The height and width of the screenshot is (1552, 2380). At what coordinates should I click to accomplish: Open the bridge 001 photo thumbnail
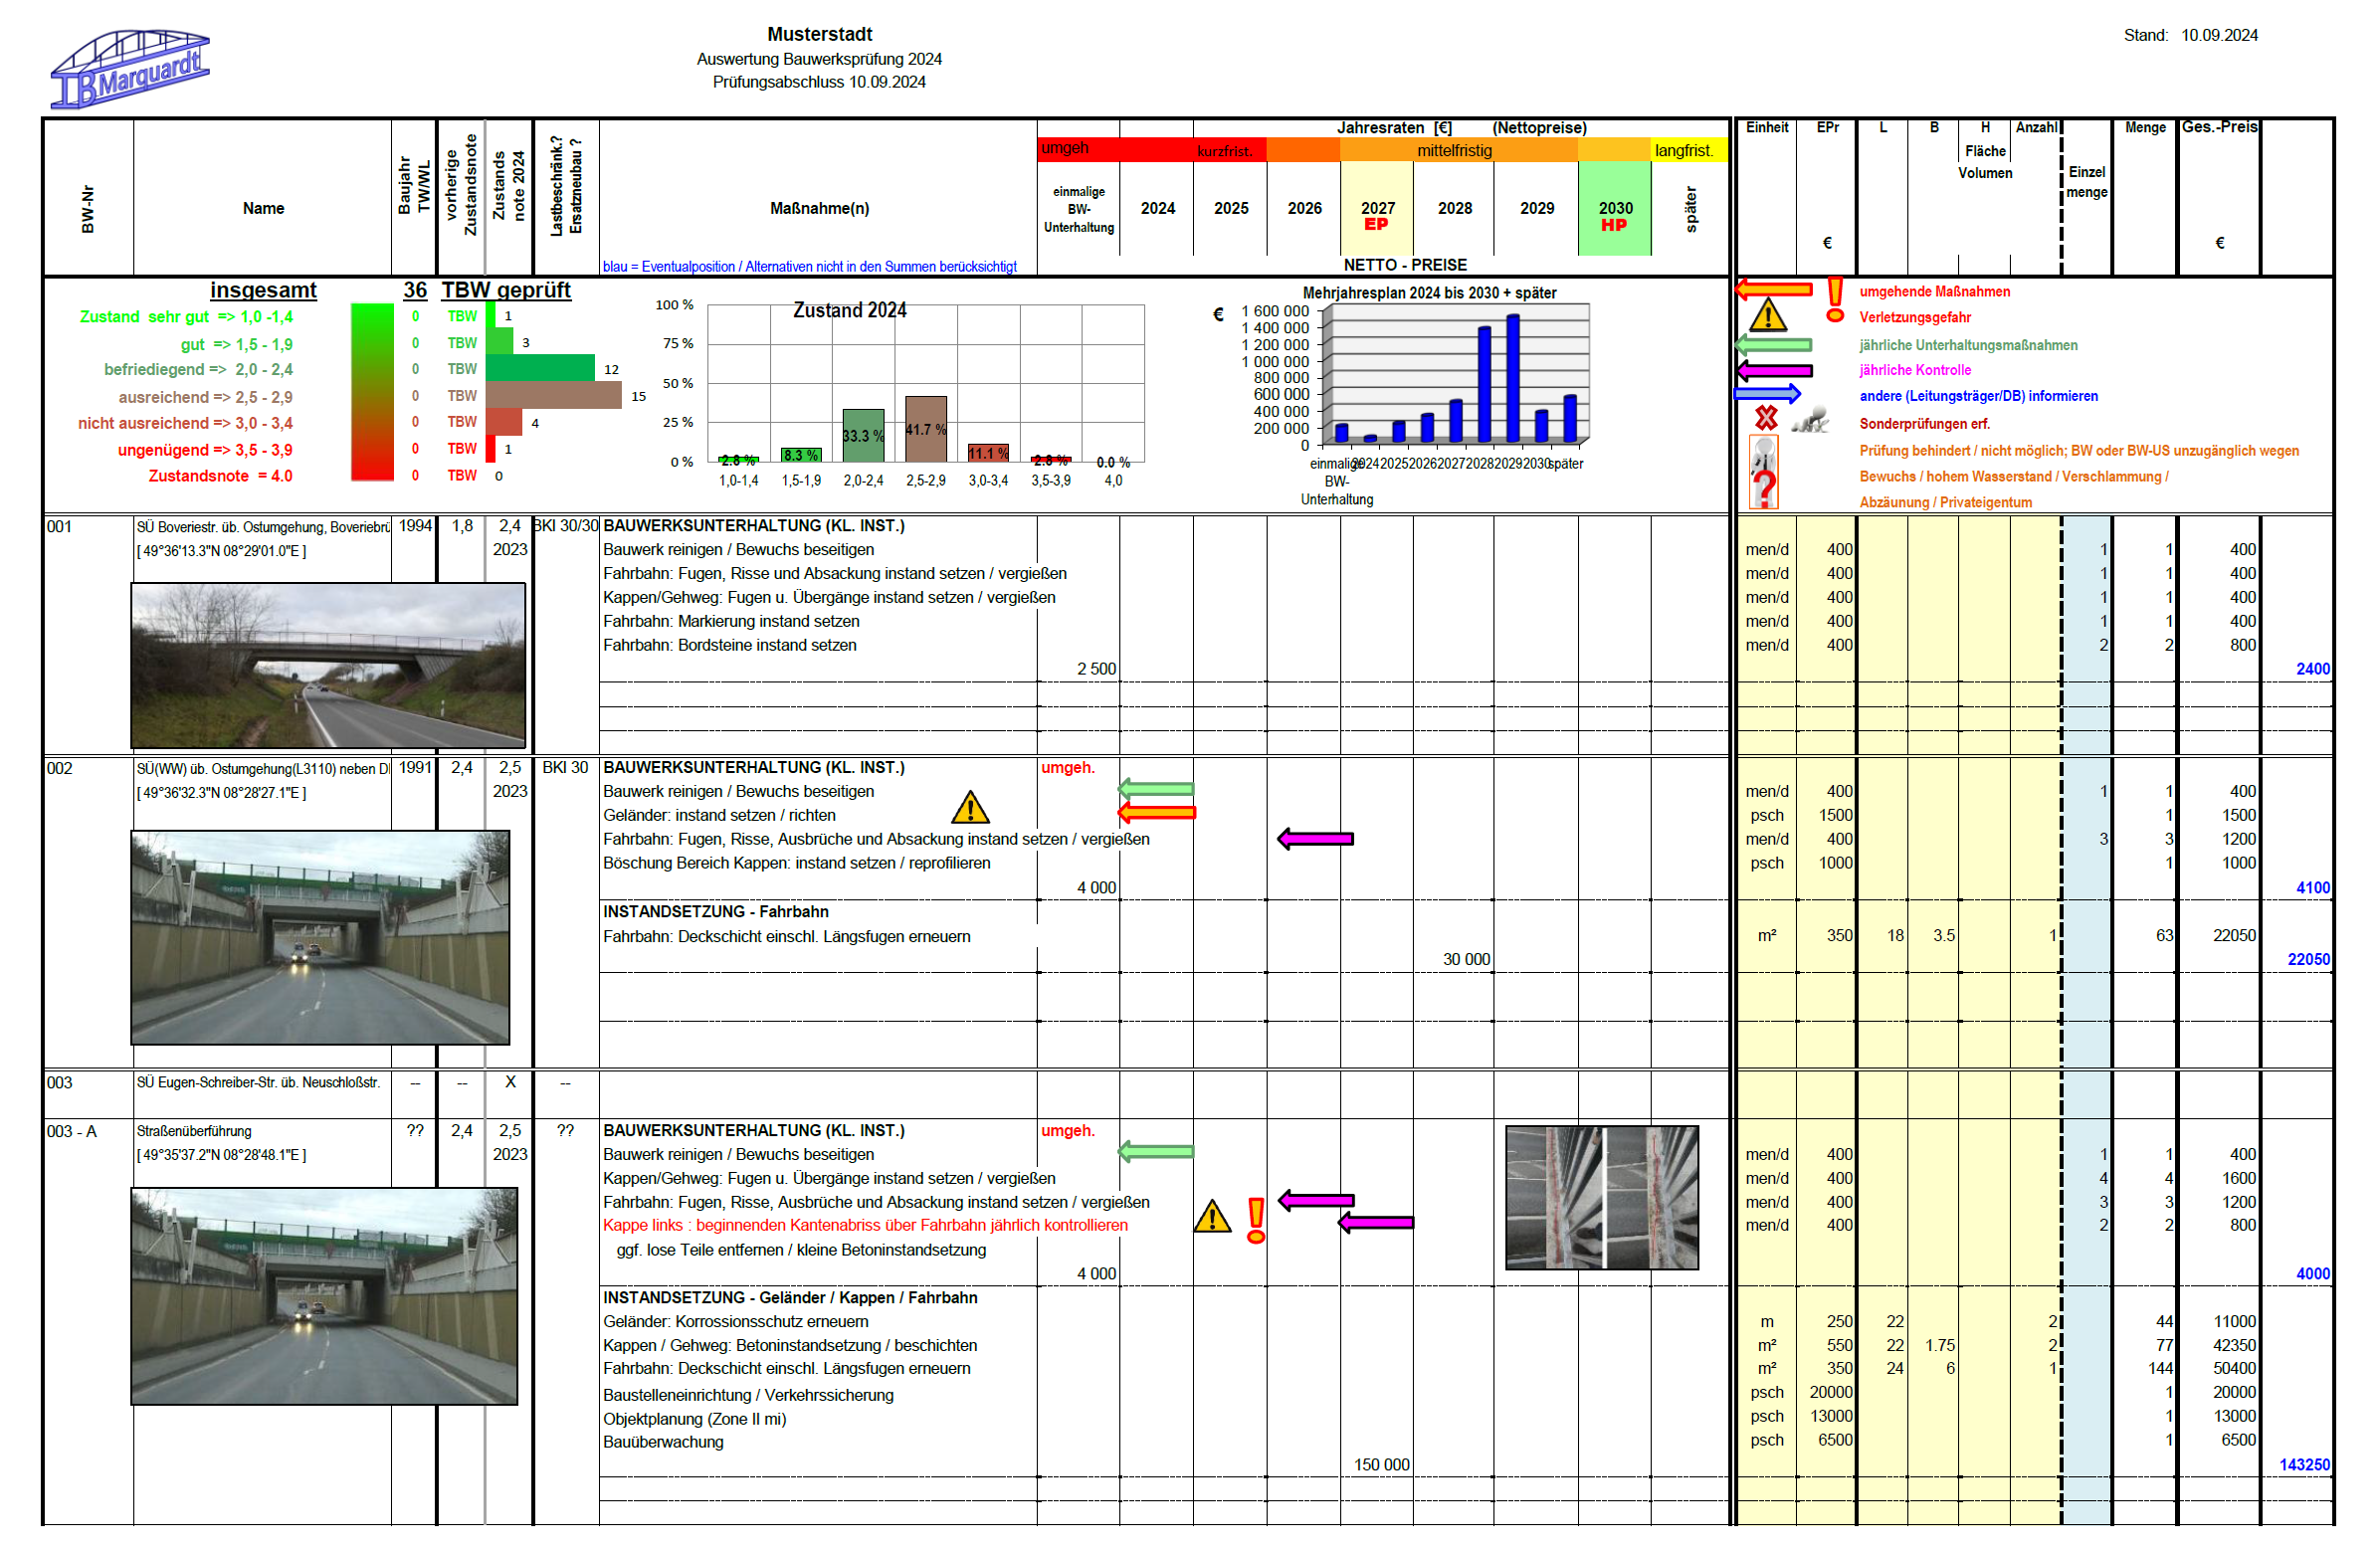tap(328, 665)
